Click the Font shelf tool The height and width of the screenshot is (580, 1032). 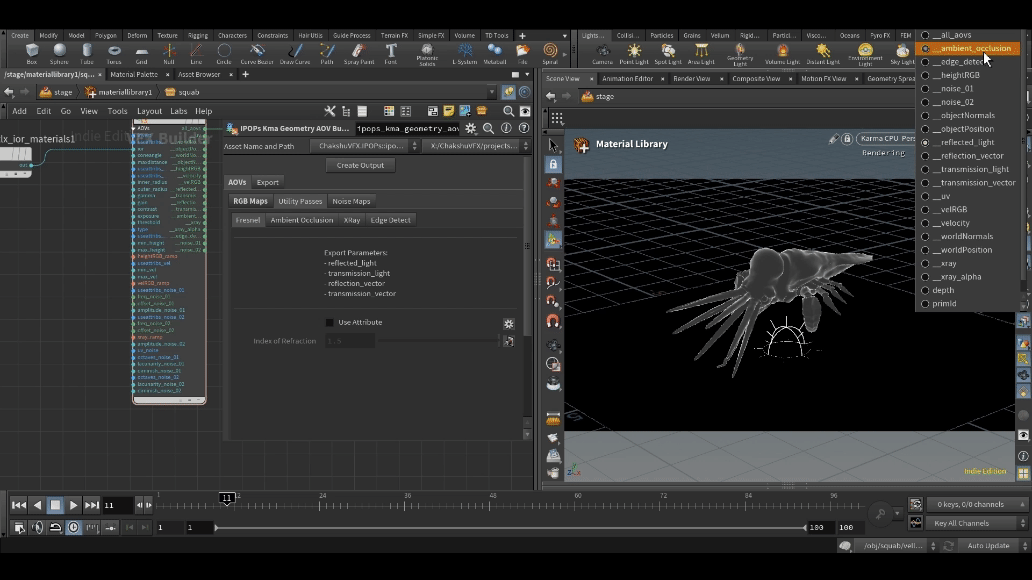(391, 53)
